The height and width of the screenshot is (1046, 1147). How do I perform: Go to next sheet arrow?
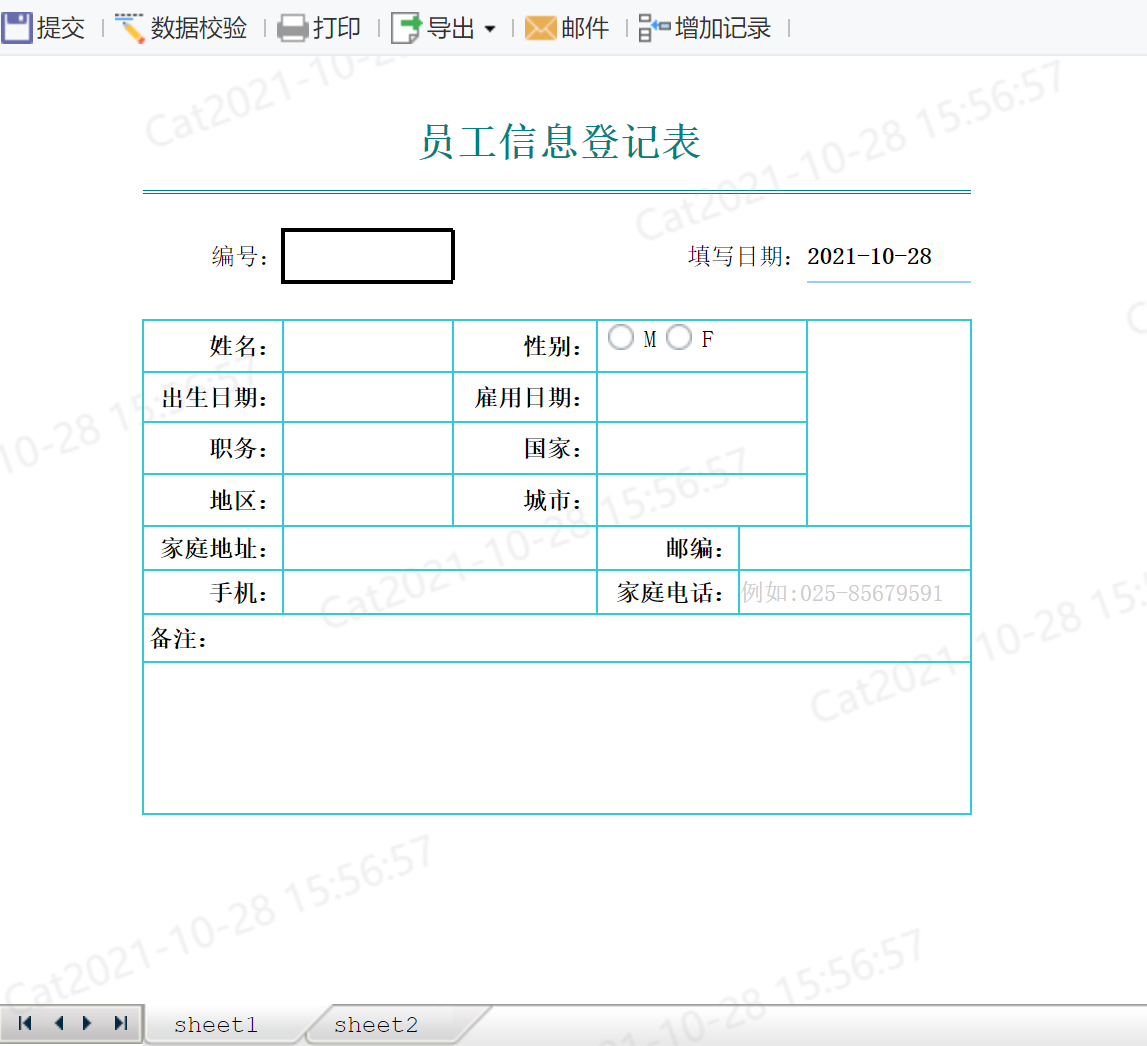86,1023
